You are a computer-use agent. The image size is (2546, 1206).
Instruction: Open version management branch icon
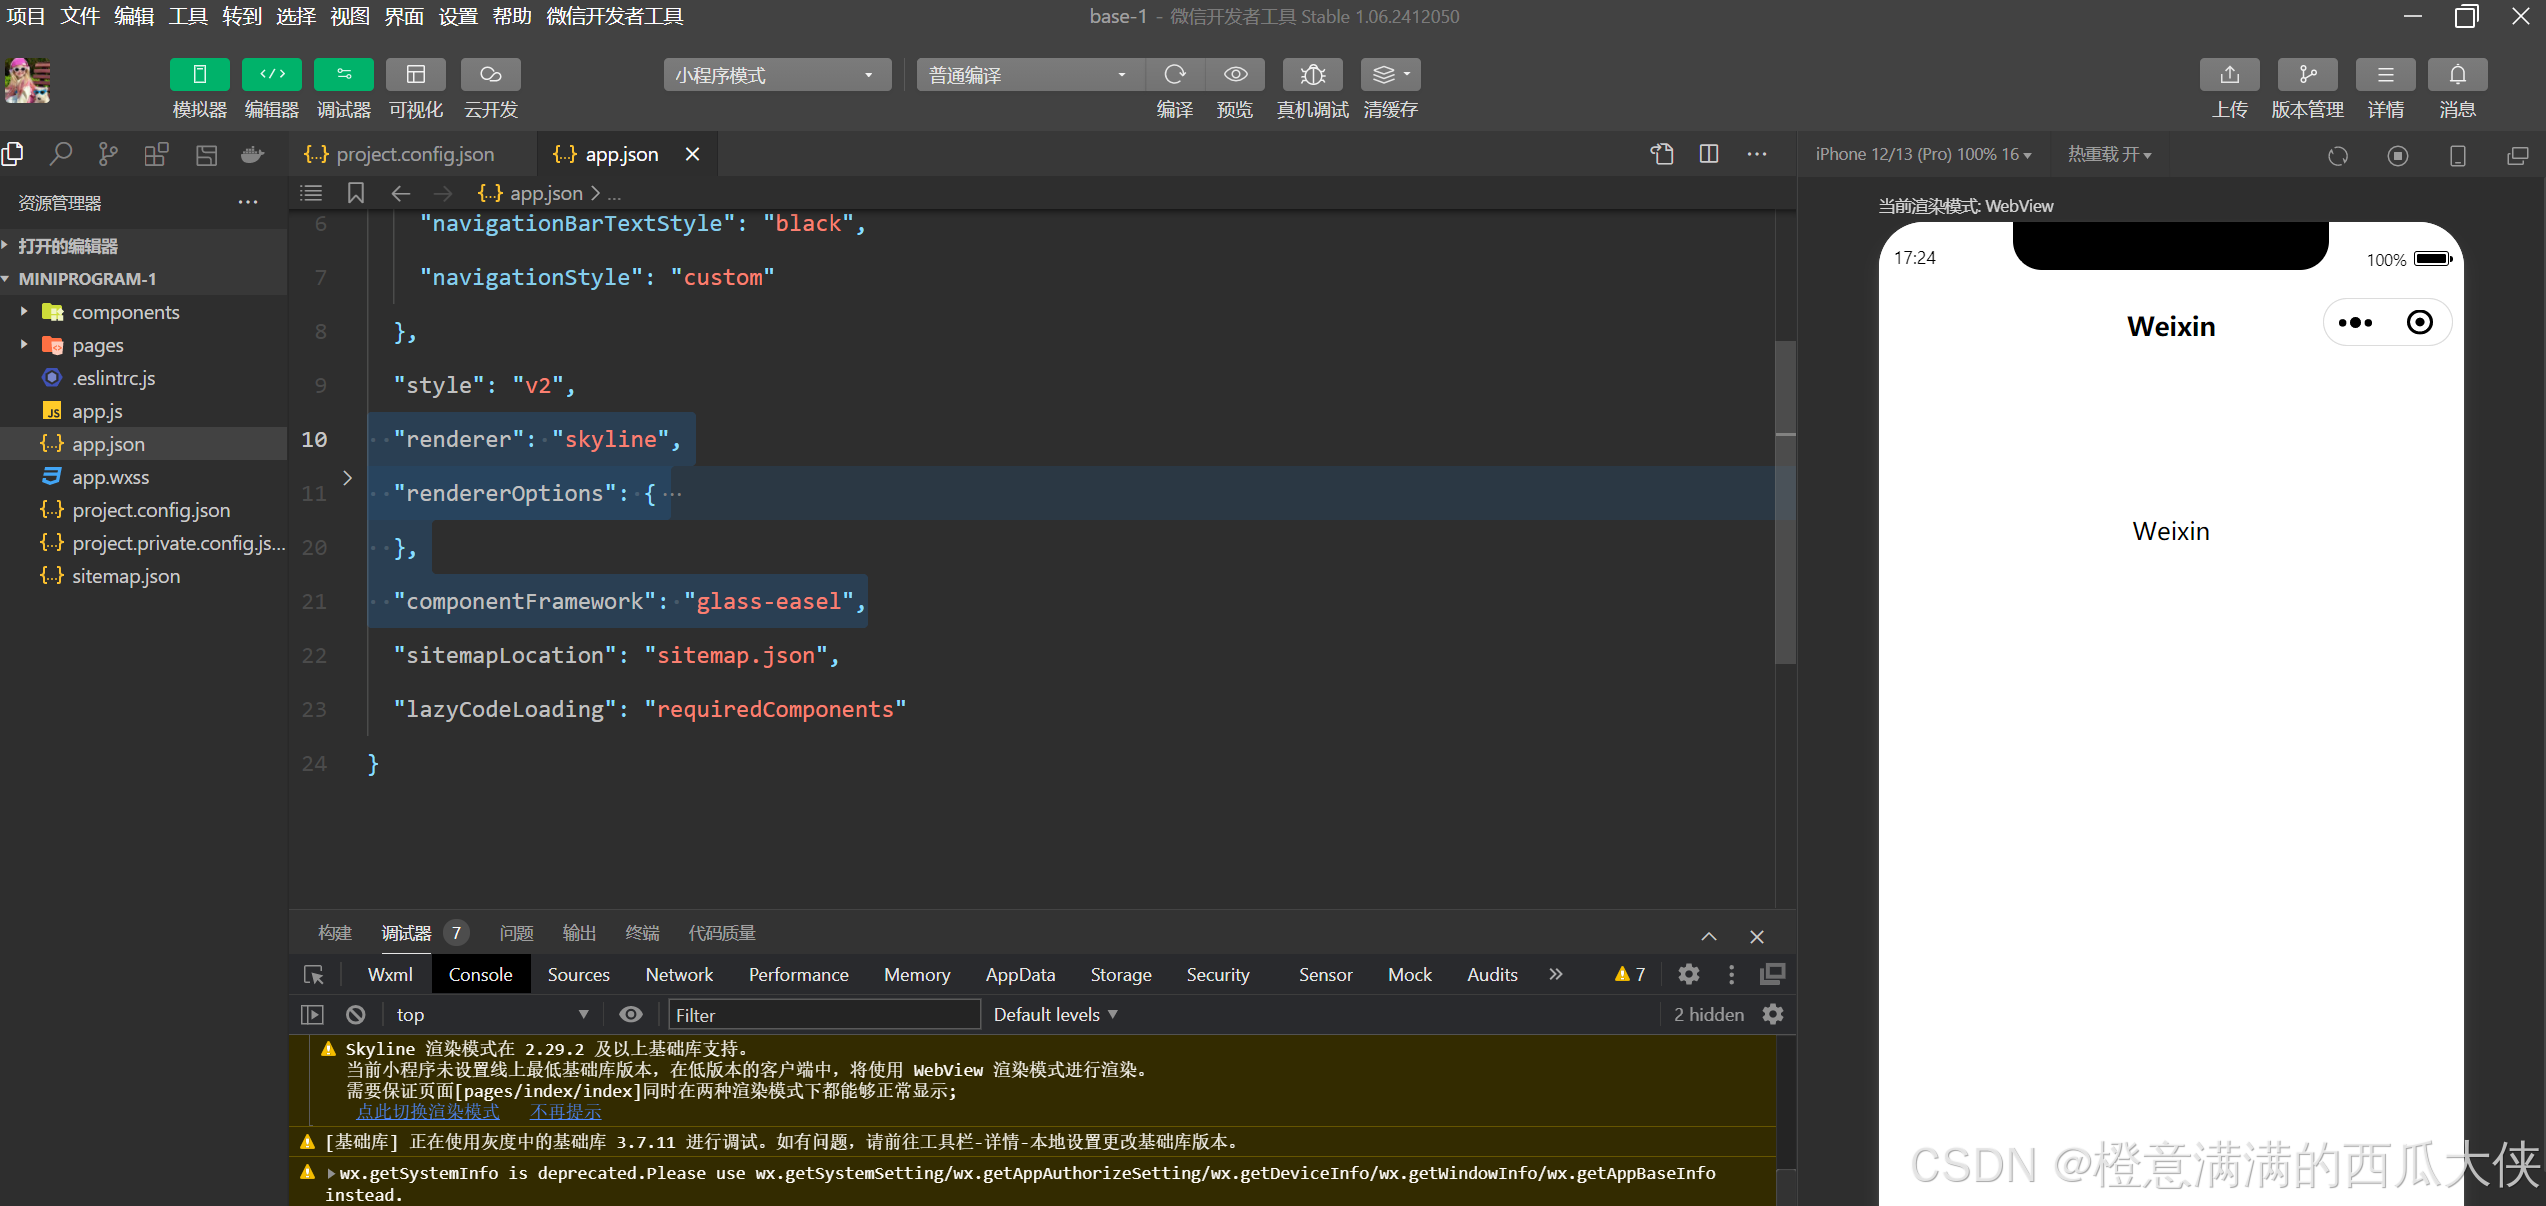coord(2307,75)
